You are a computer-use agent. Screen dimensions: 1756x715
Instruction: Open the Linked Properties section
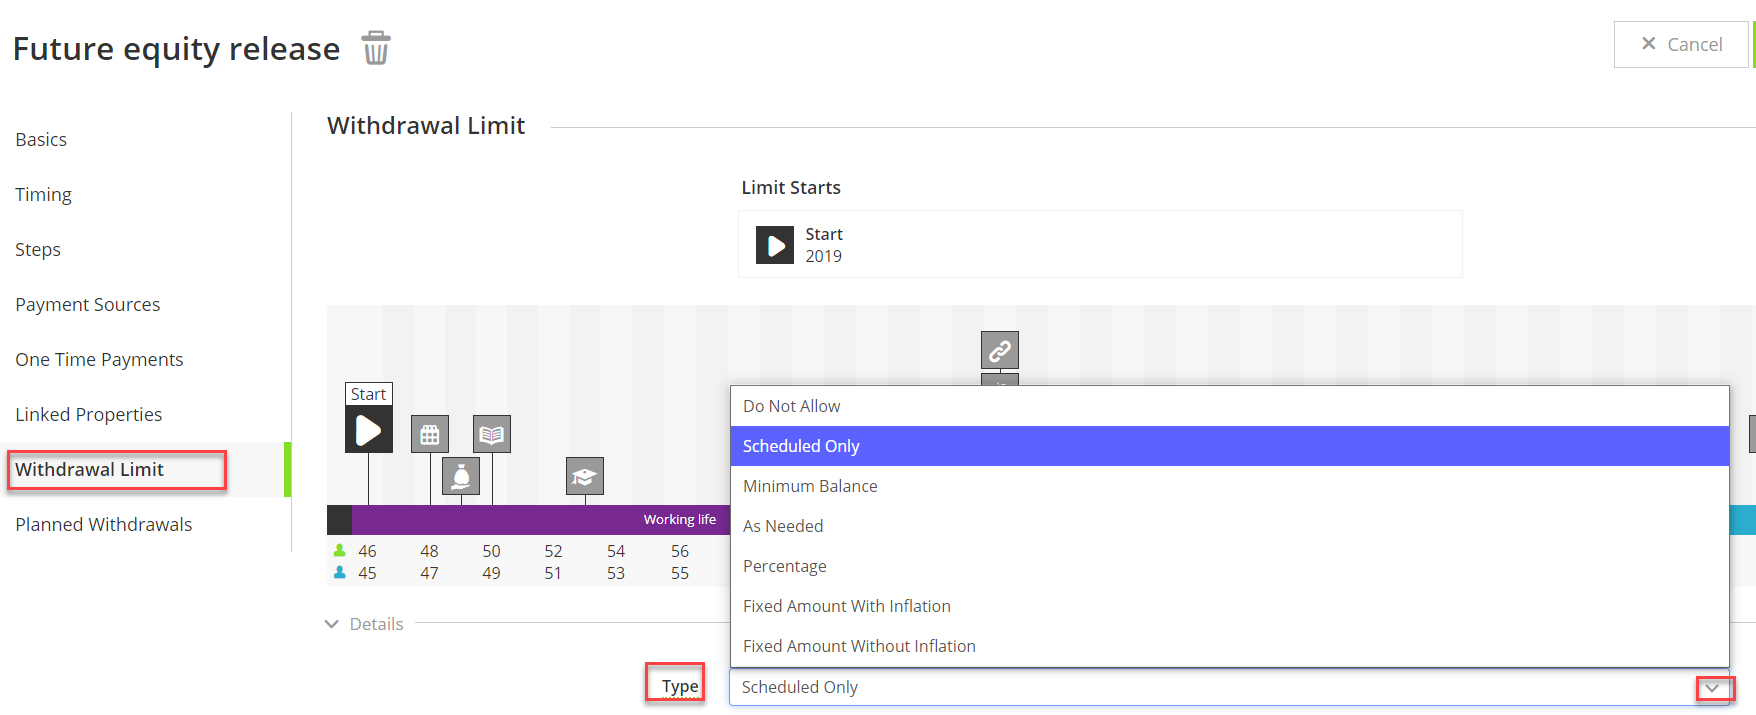[89, 415]
